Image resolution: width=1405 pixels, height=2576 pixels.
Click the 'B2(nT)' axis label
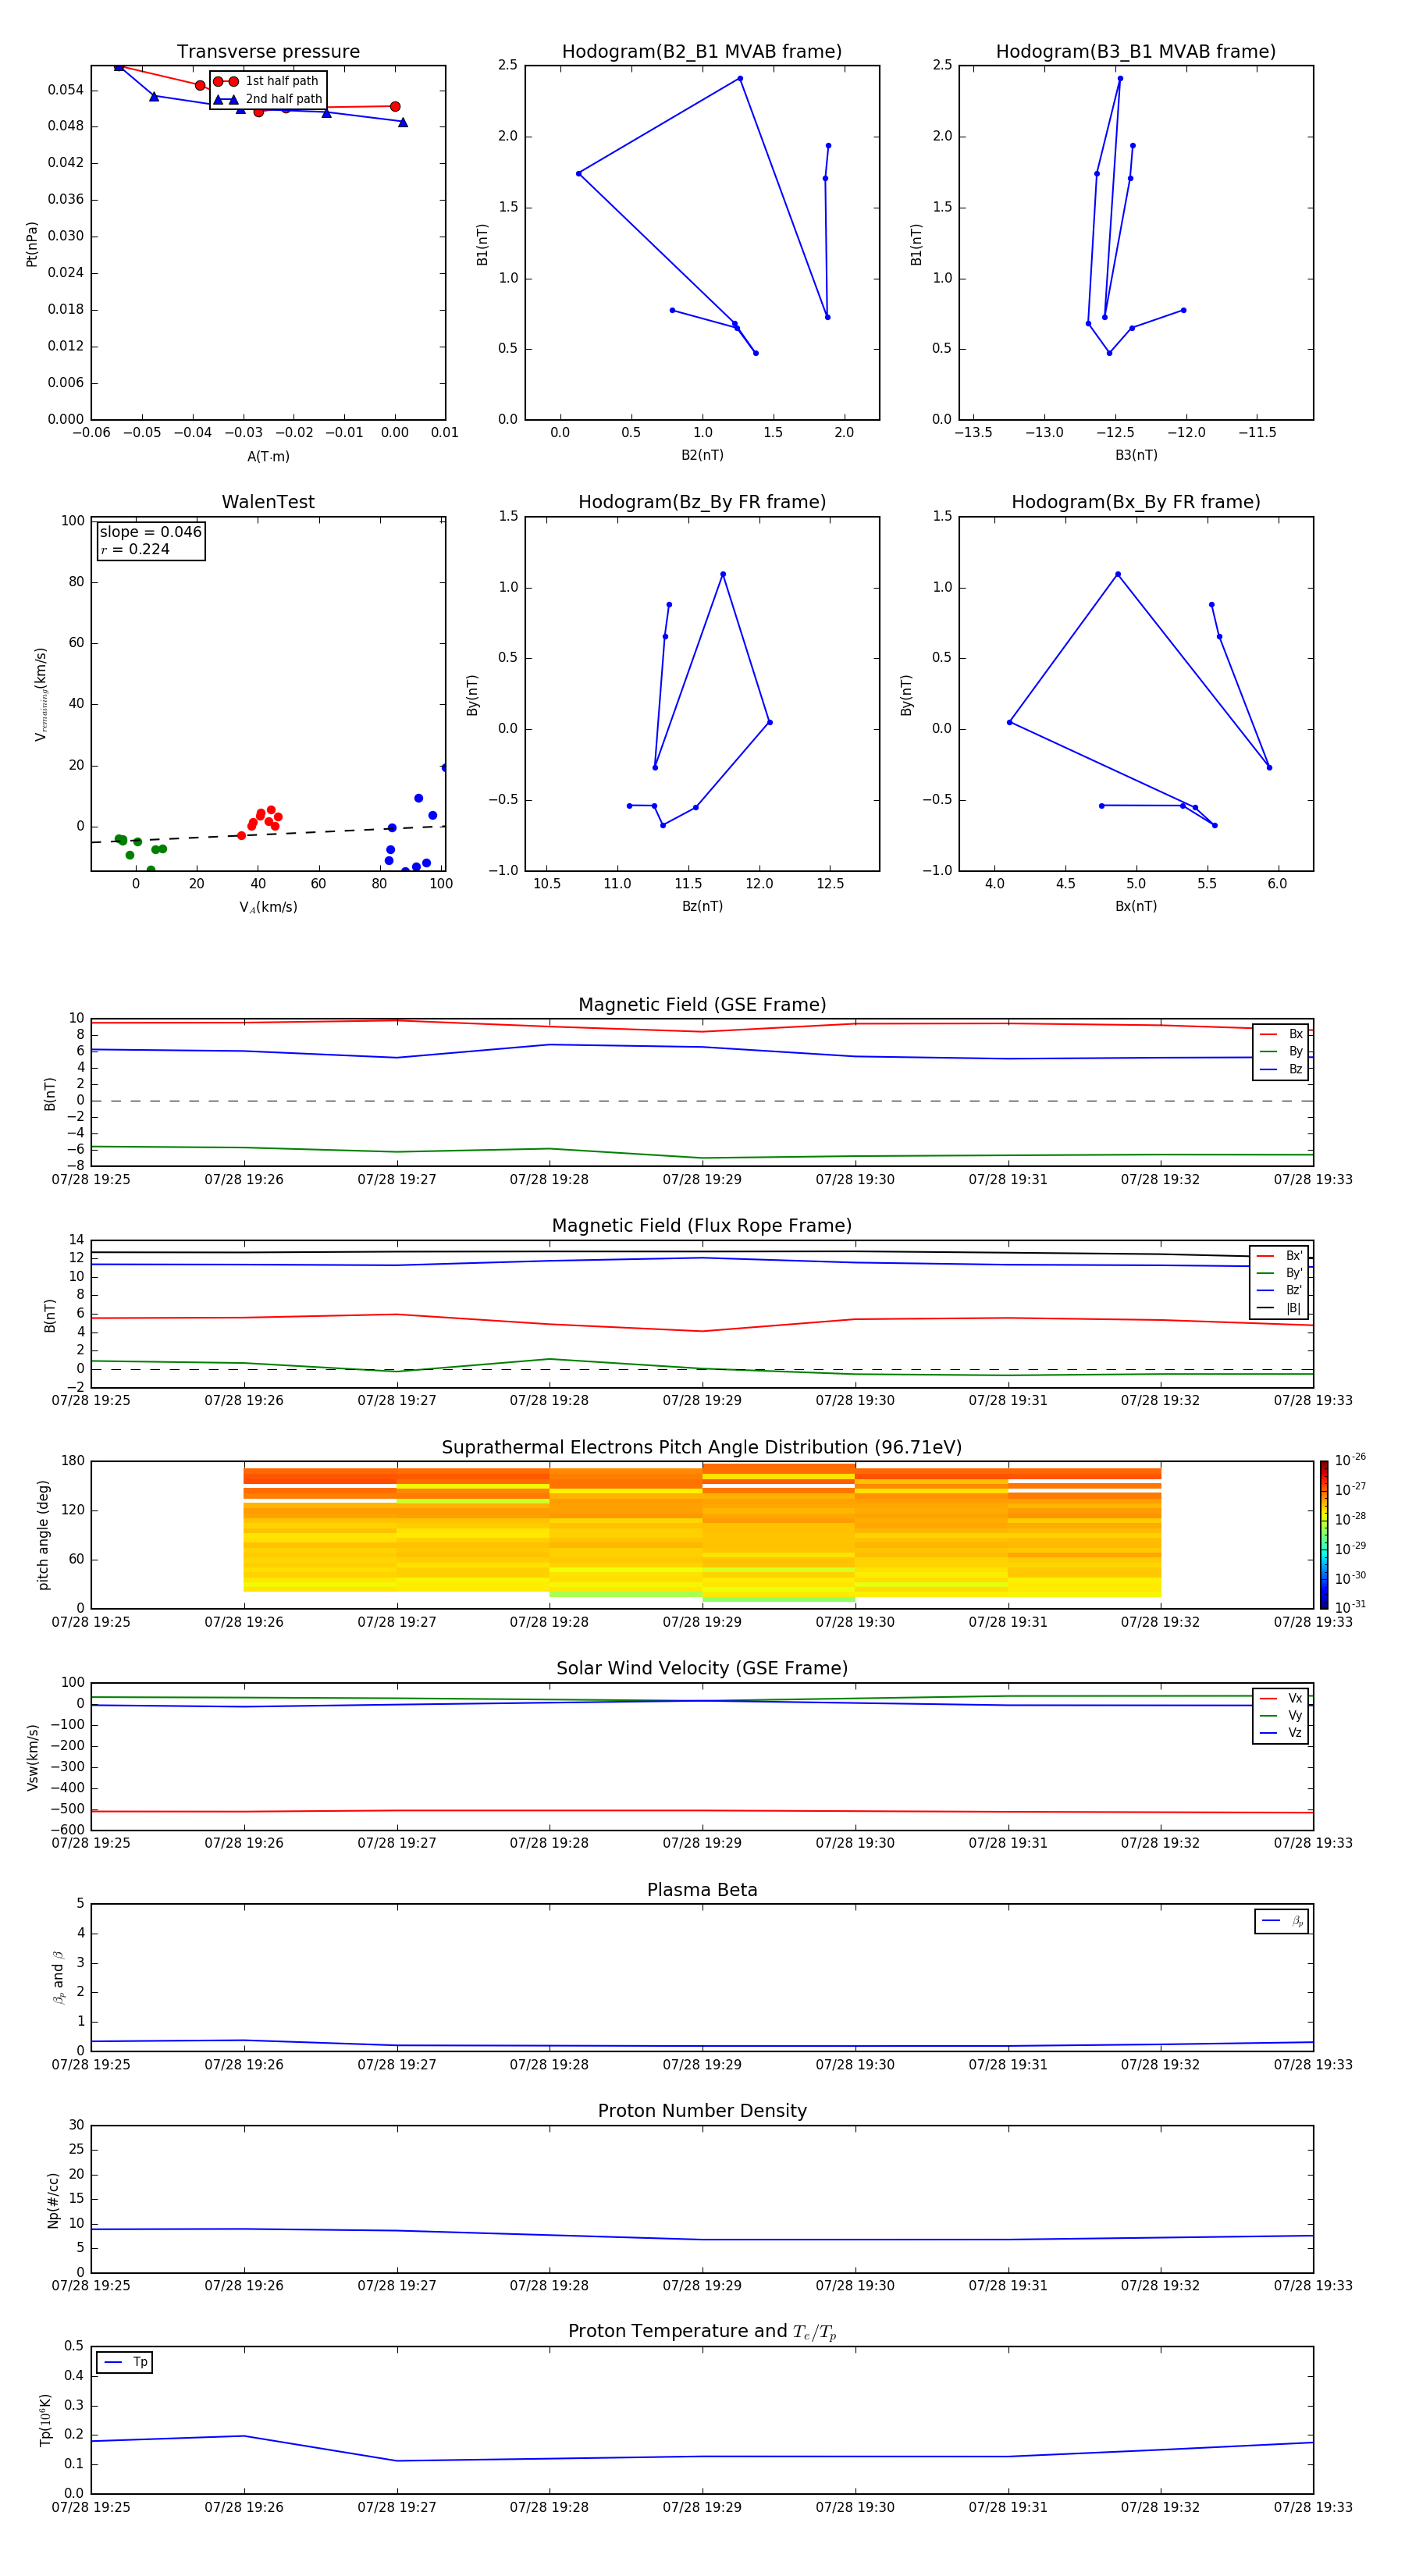tap(702, 455)
